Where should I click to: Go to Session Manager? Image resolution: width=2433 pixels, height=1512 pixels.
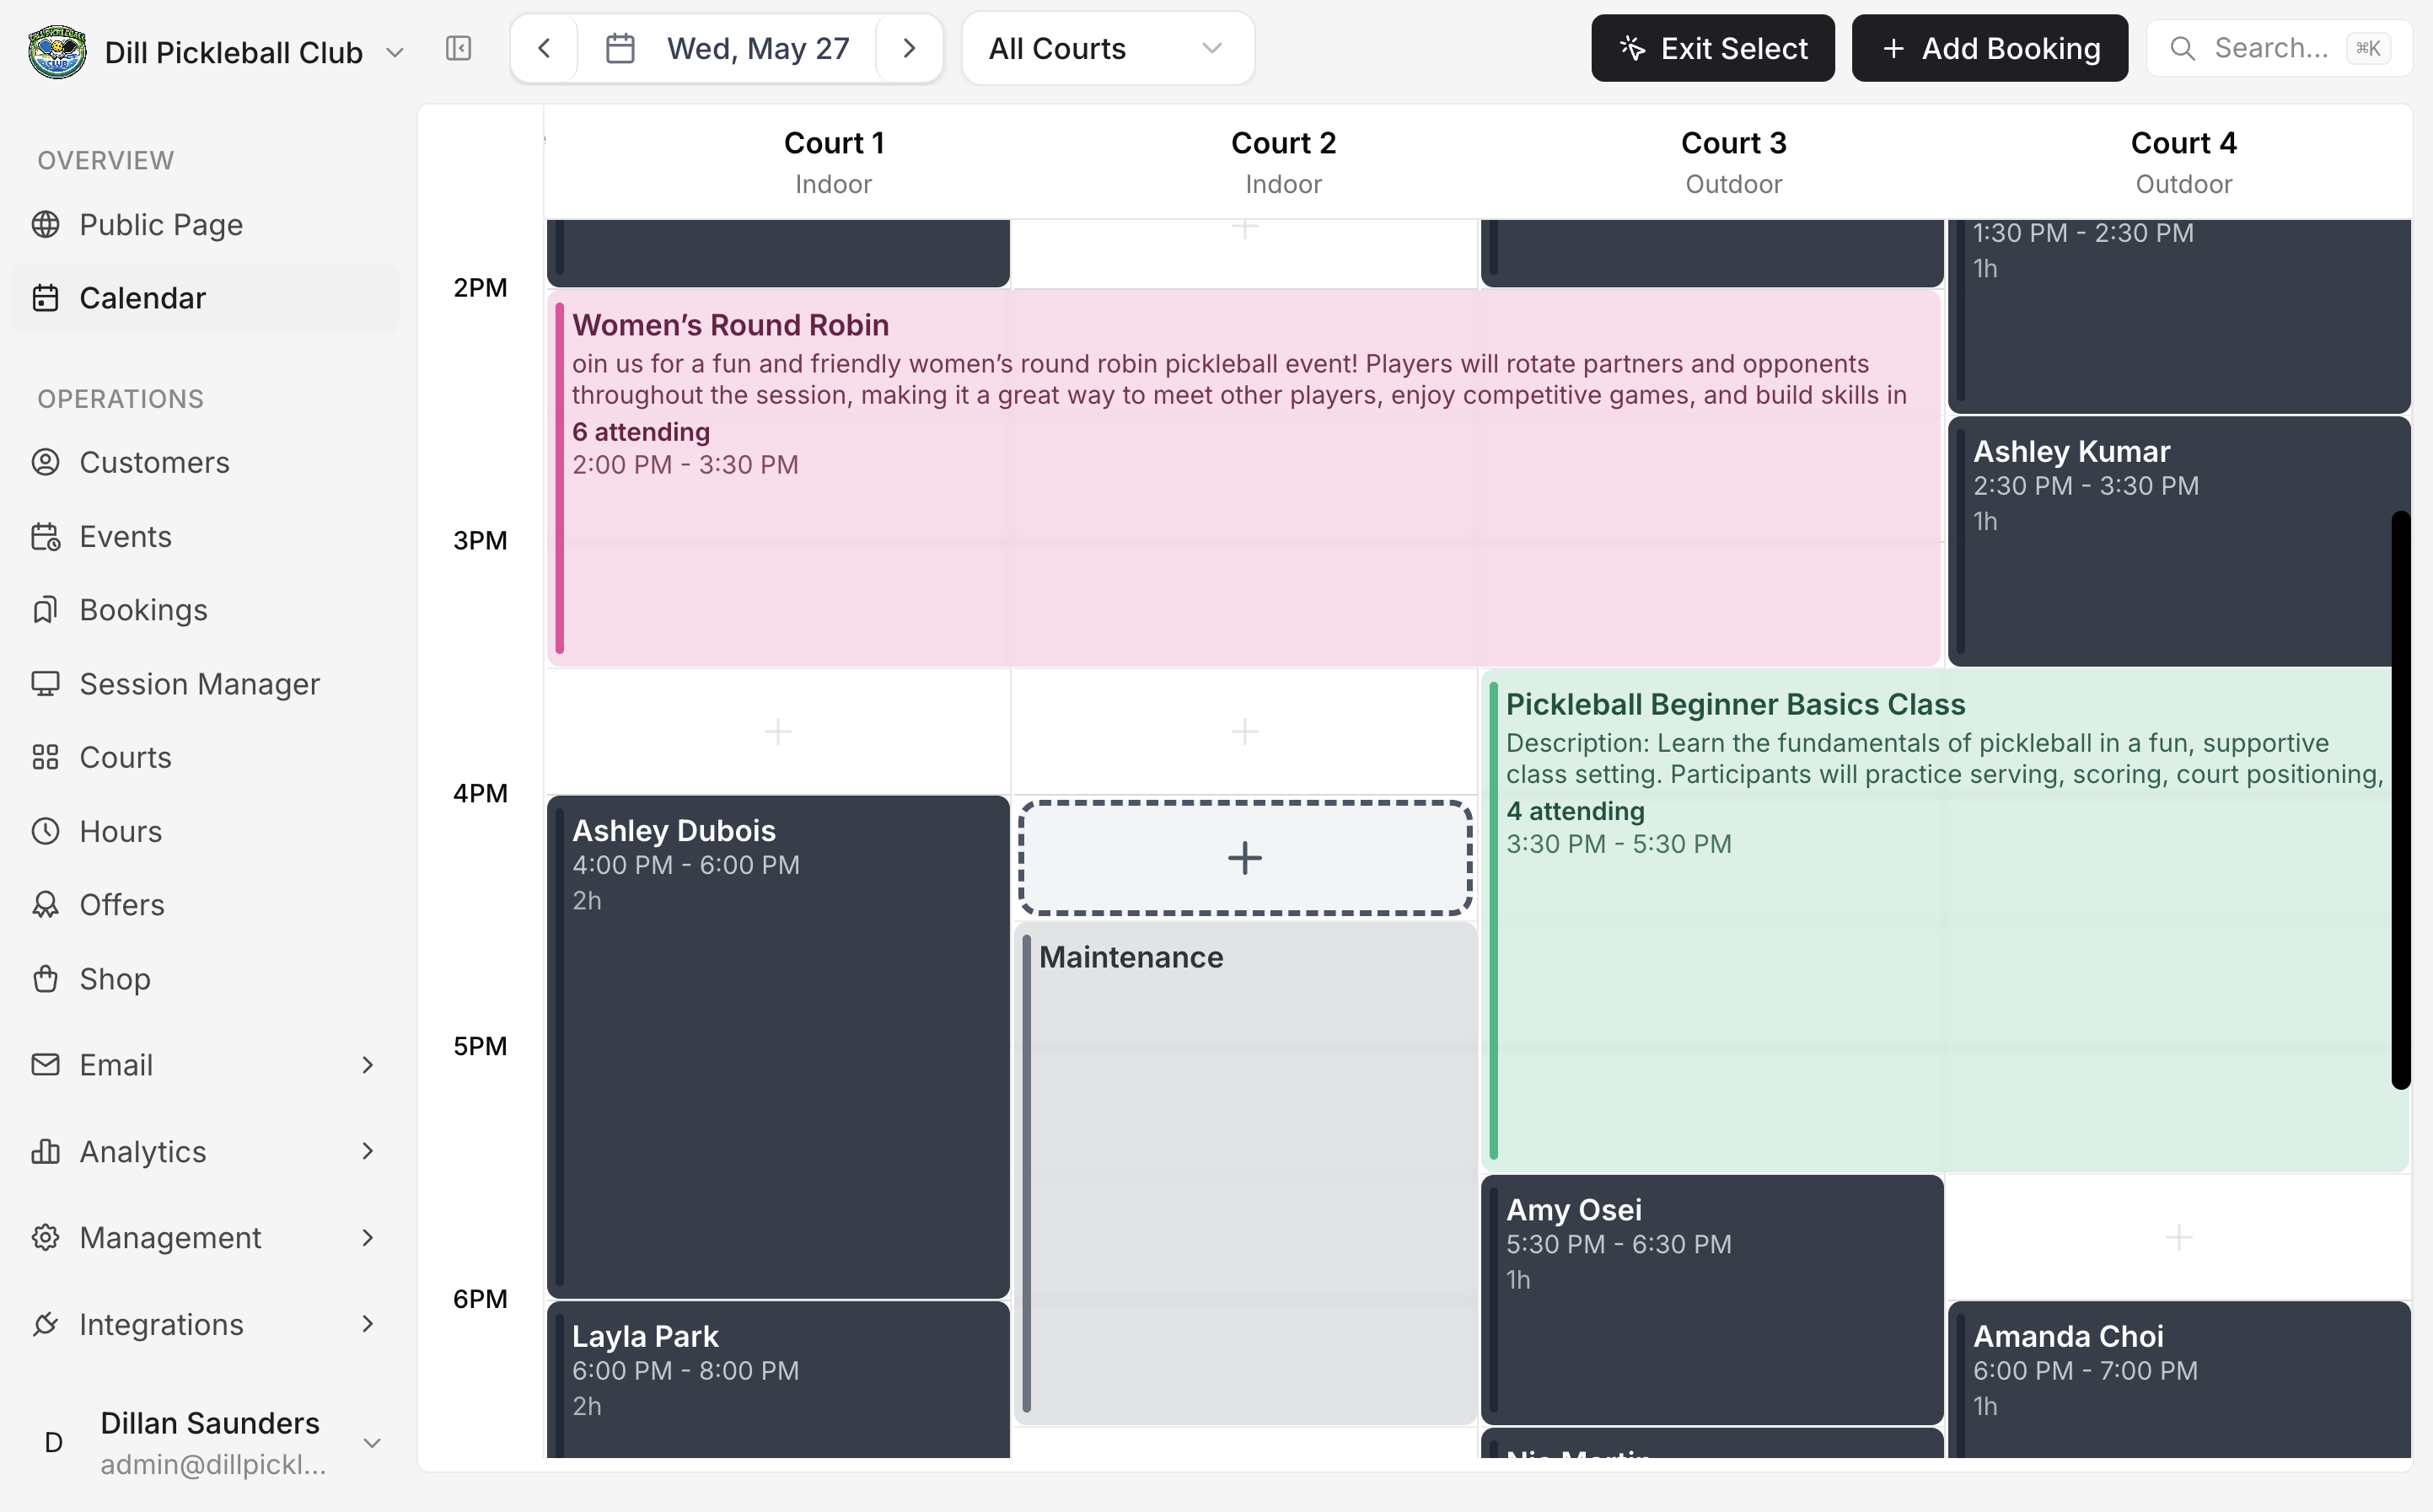206,684
